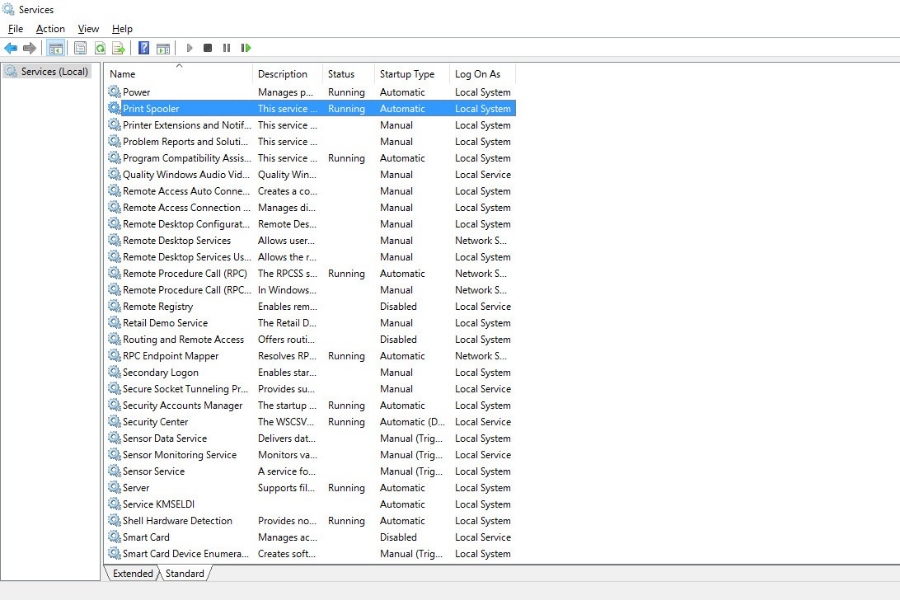
Task: Open the blue Help question-mark icon
Action: tap(144, 48)
